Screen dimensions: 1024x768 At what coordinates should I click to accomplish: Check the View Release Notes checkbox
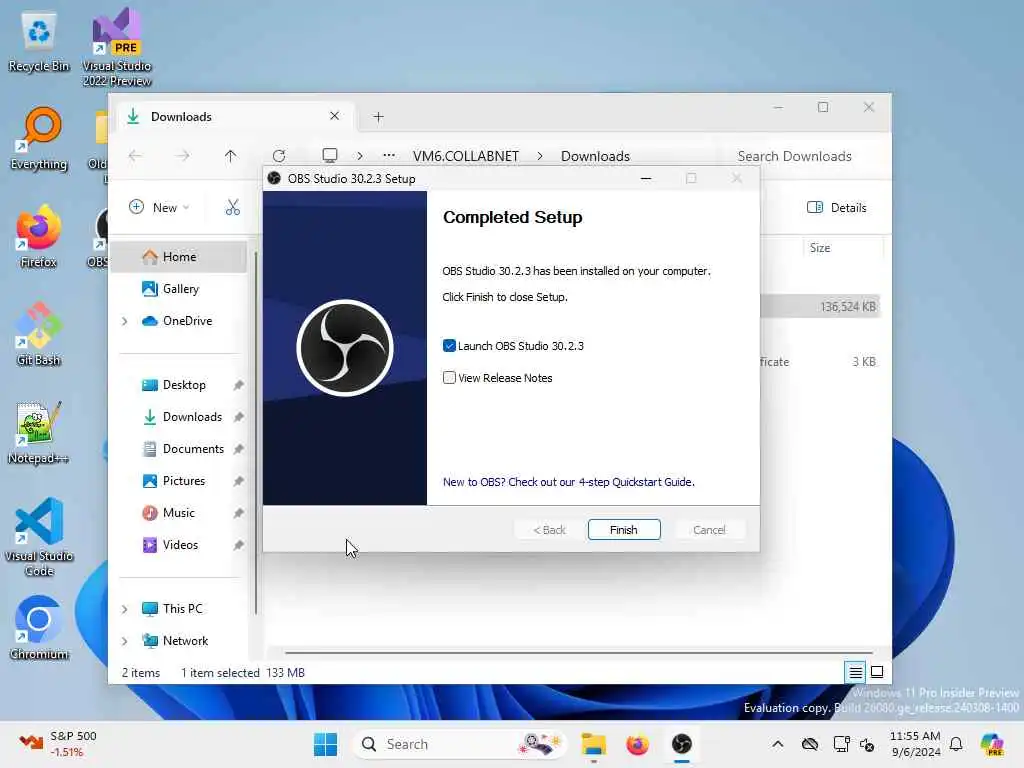click(449, 377)
